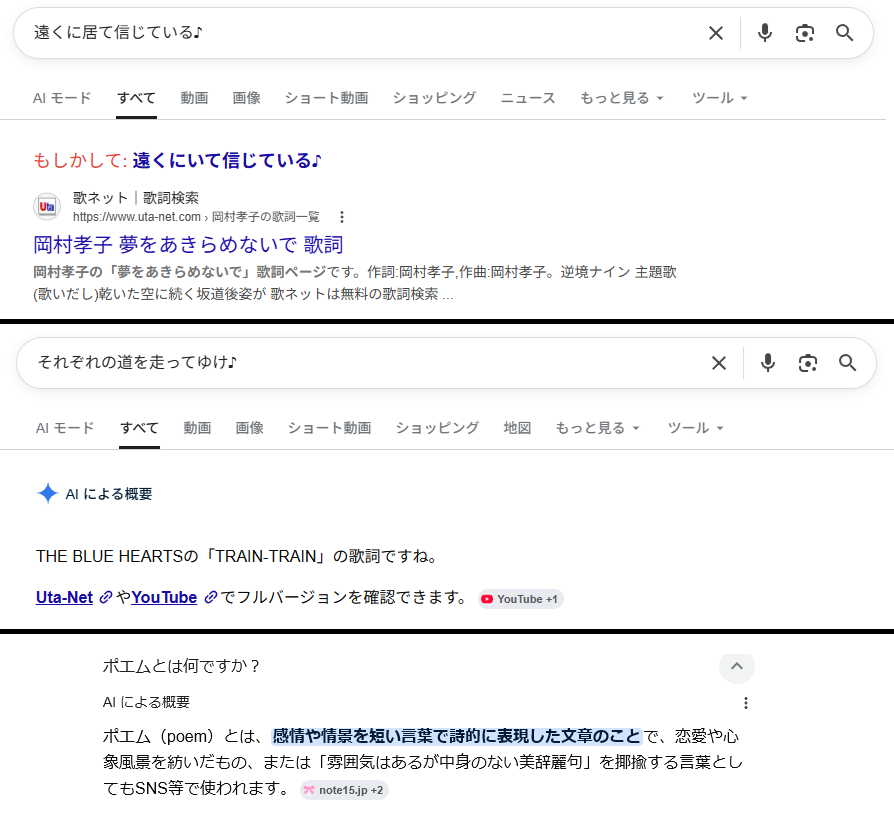This screenshot has height=820, width=894.
Task: Clear the second search box with the X icon
Action: pos(719,363)
